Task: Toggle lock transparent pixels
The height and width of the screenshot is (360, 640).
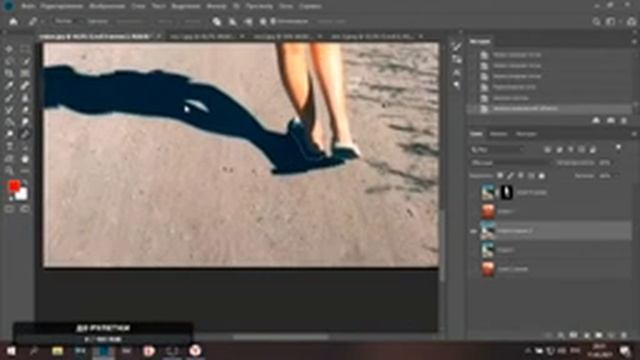Action: pyautogui.click(x=500, y=176)
